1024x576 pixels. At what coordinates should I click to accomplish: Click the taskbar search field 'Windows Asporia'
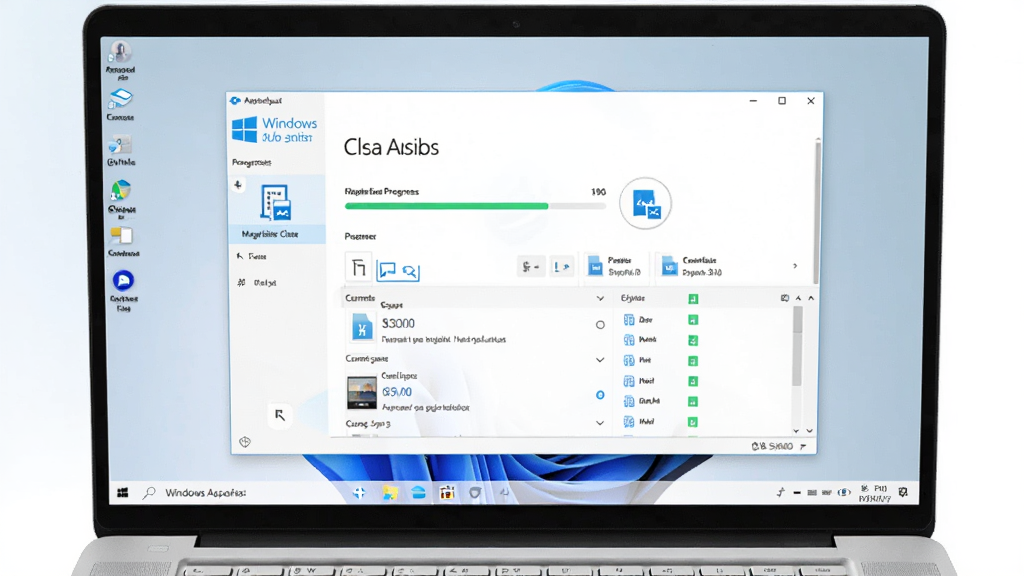(x=205, y=493)
